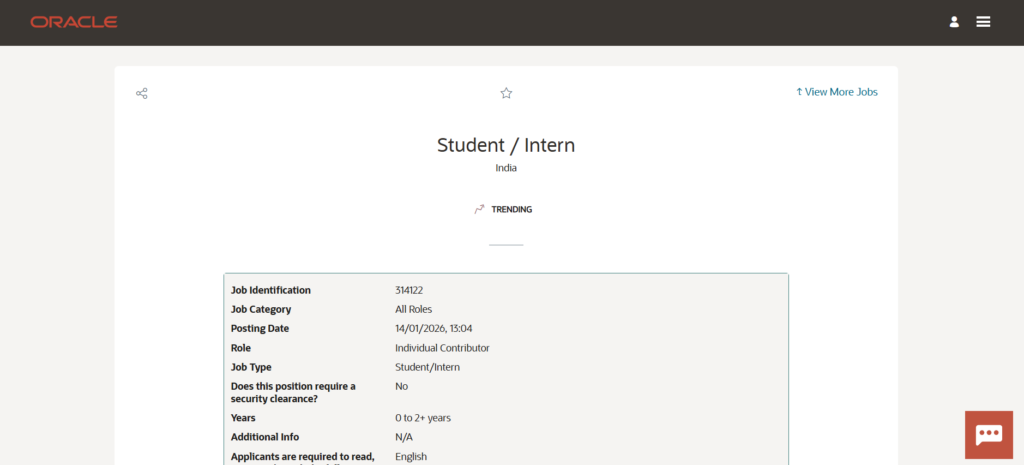Select the job ID number 314122
This screenshot has width=1024, height=465.
(410, 290)
